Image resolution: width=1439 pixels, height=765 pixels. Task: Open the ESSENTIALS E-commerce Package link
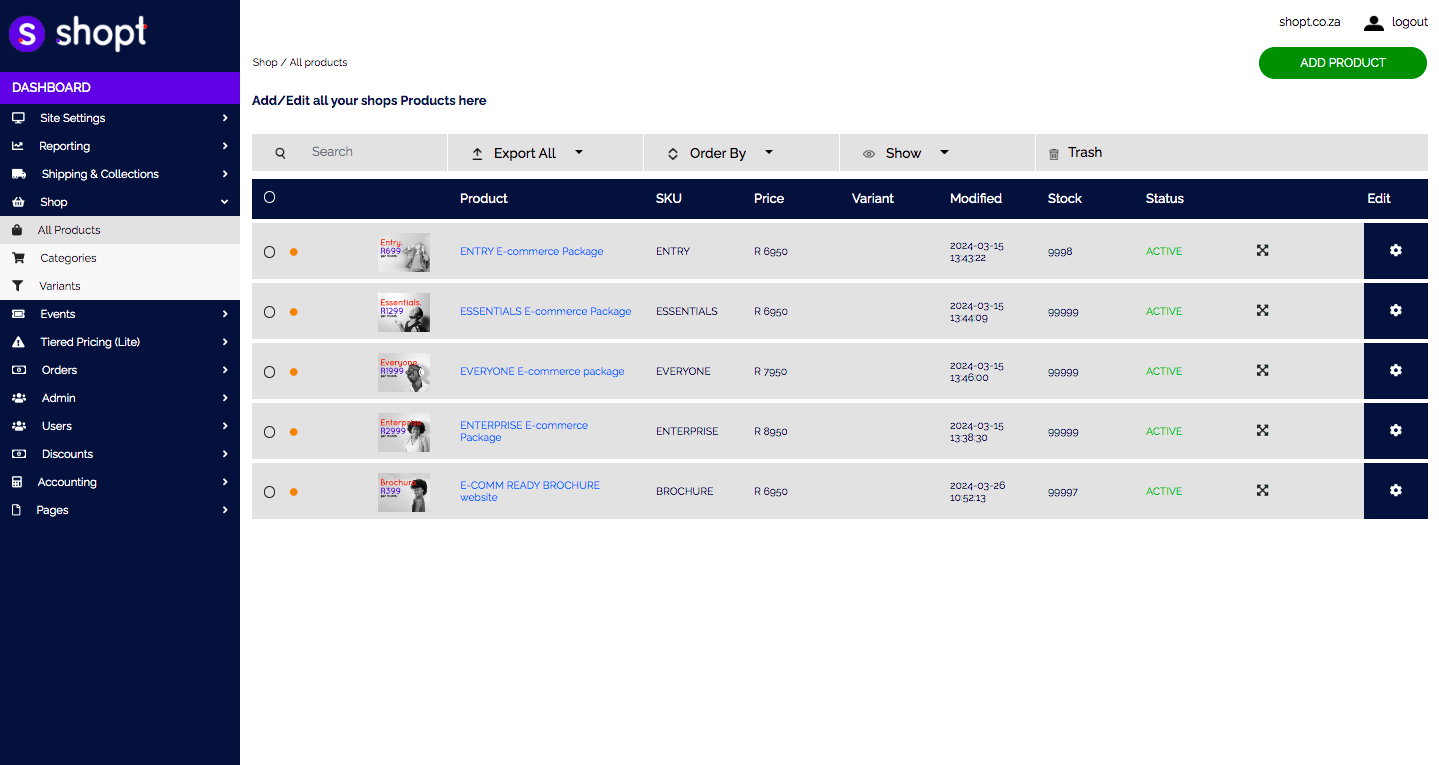tap(545, 311)
